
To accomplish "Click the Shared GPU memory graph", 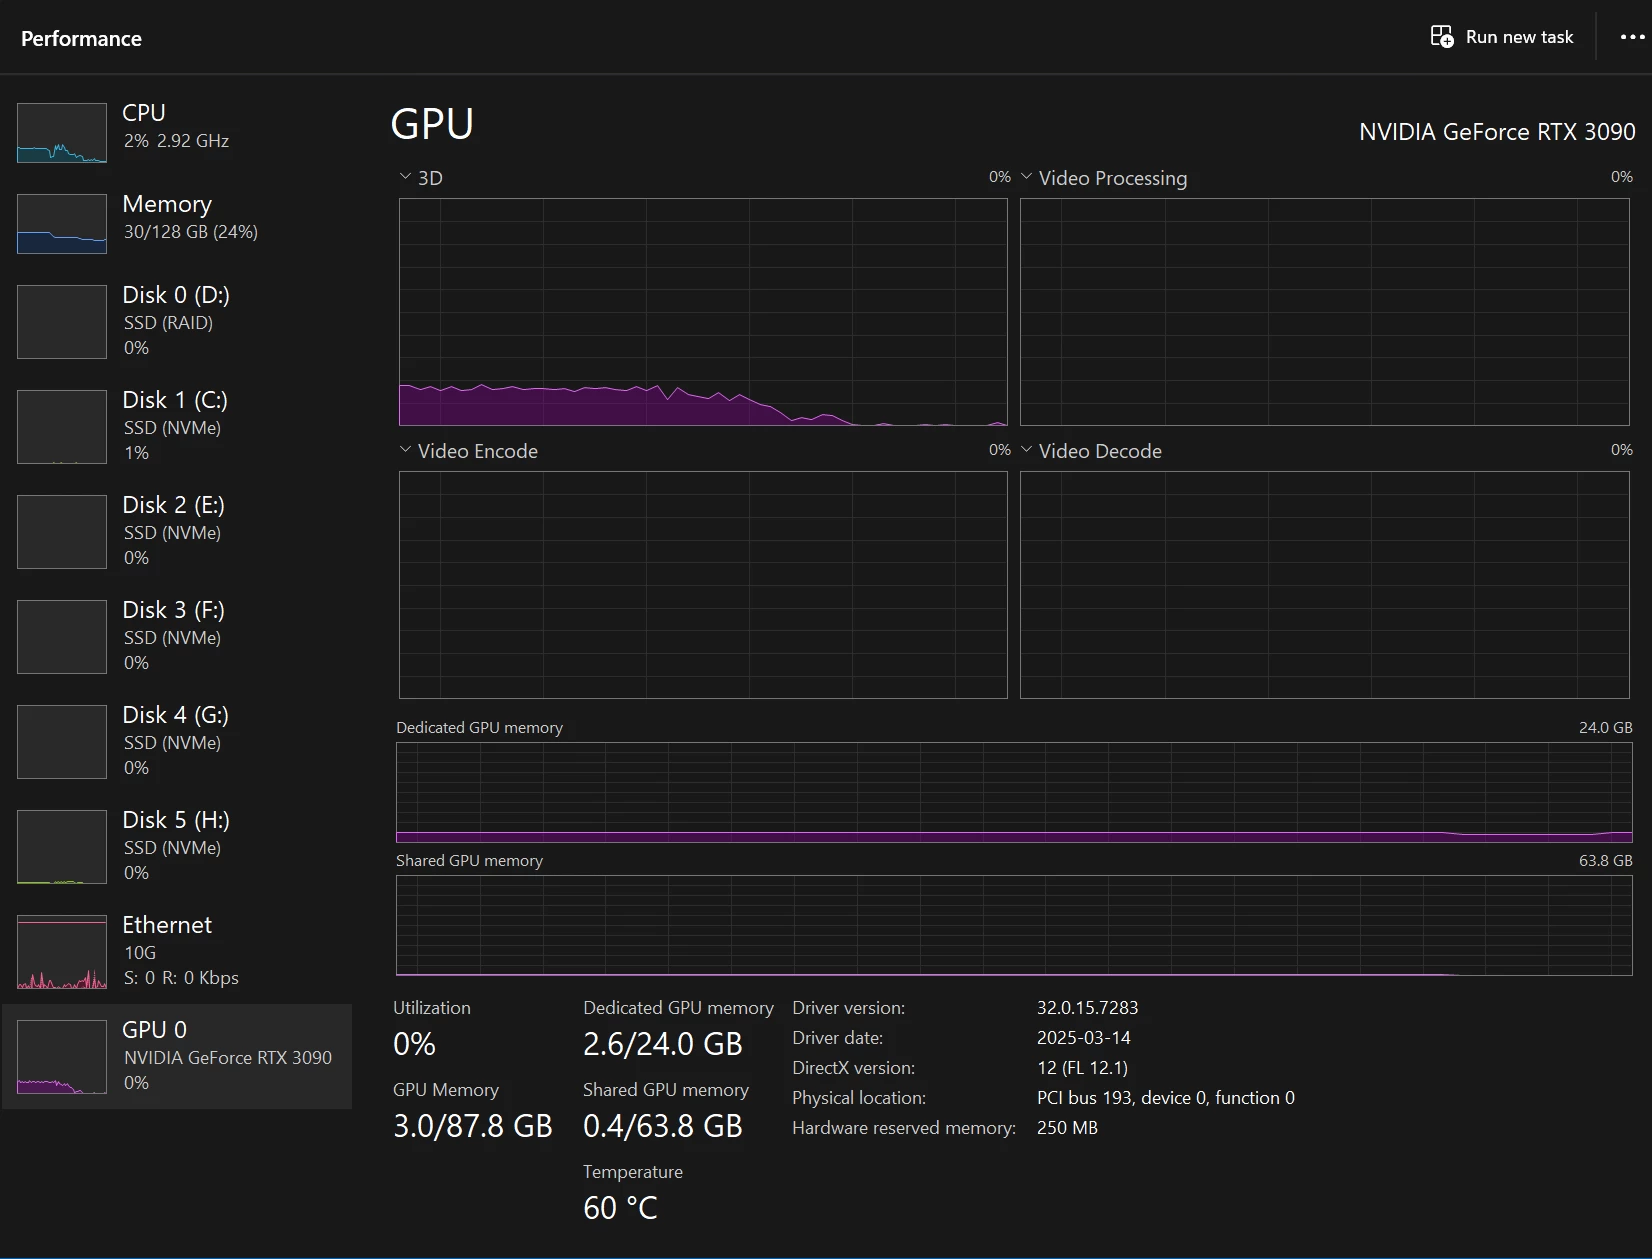I will (x=1014, y=925).
